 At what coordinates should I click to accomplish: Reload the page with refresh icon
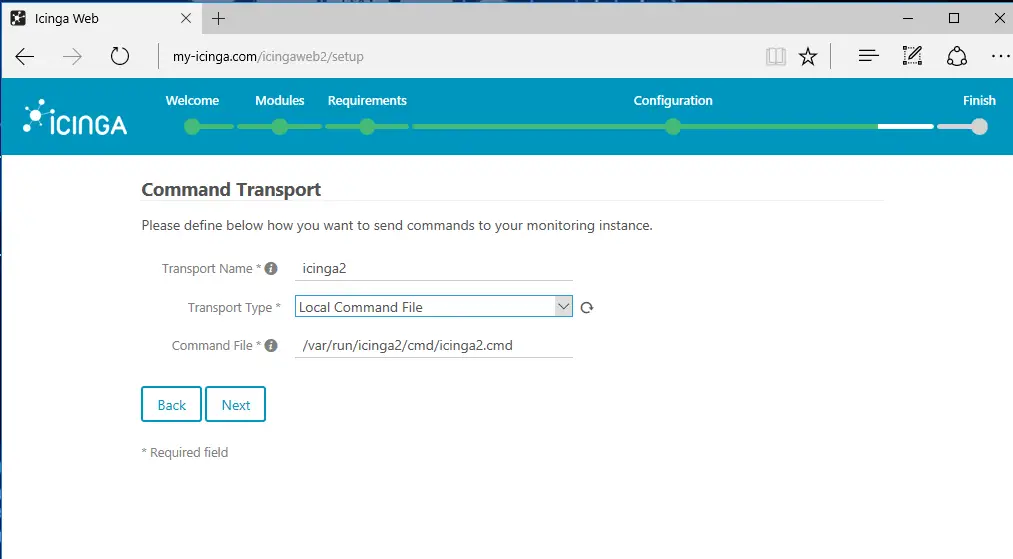(x=120, y=56)
